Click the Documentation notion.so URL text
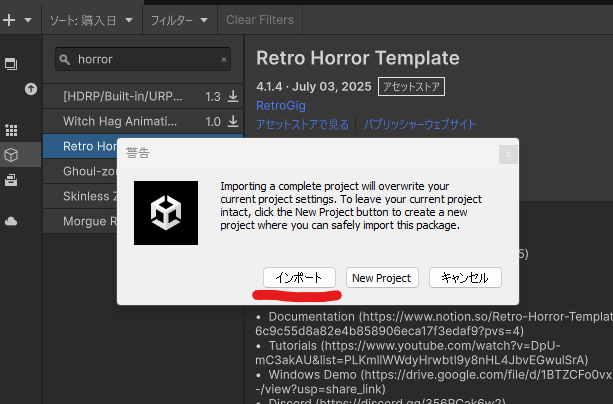 [434, 323]
